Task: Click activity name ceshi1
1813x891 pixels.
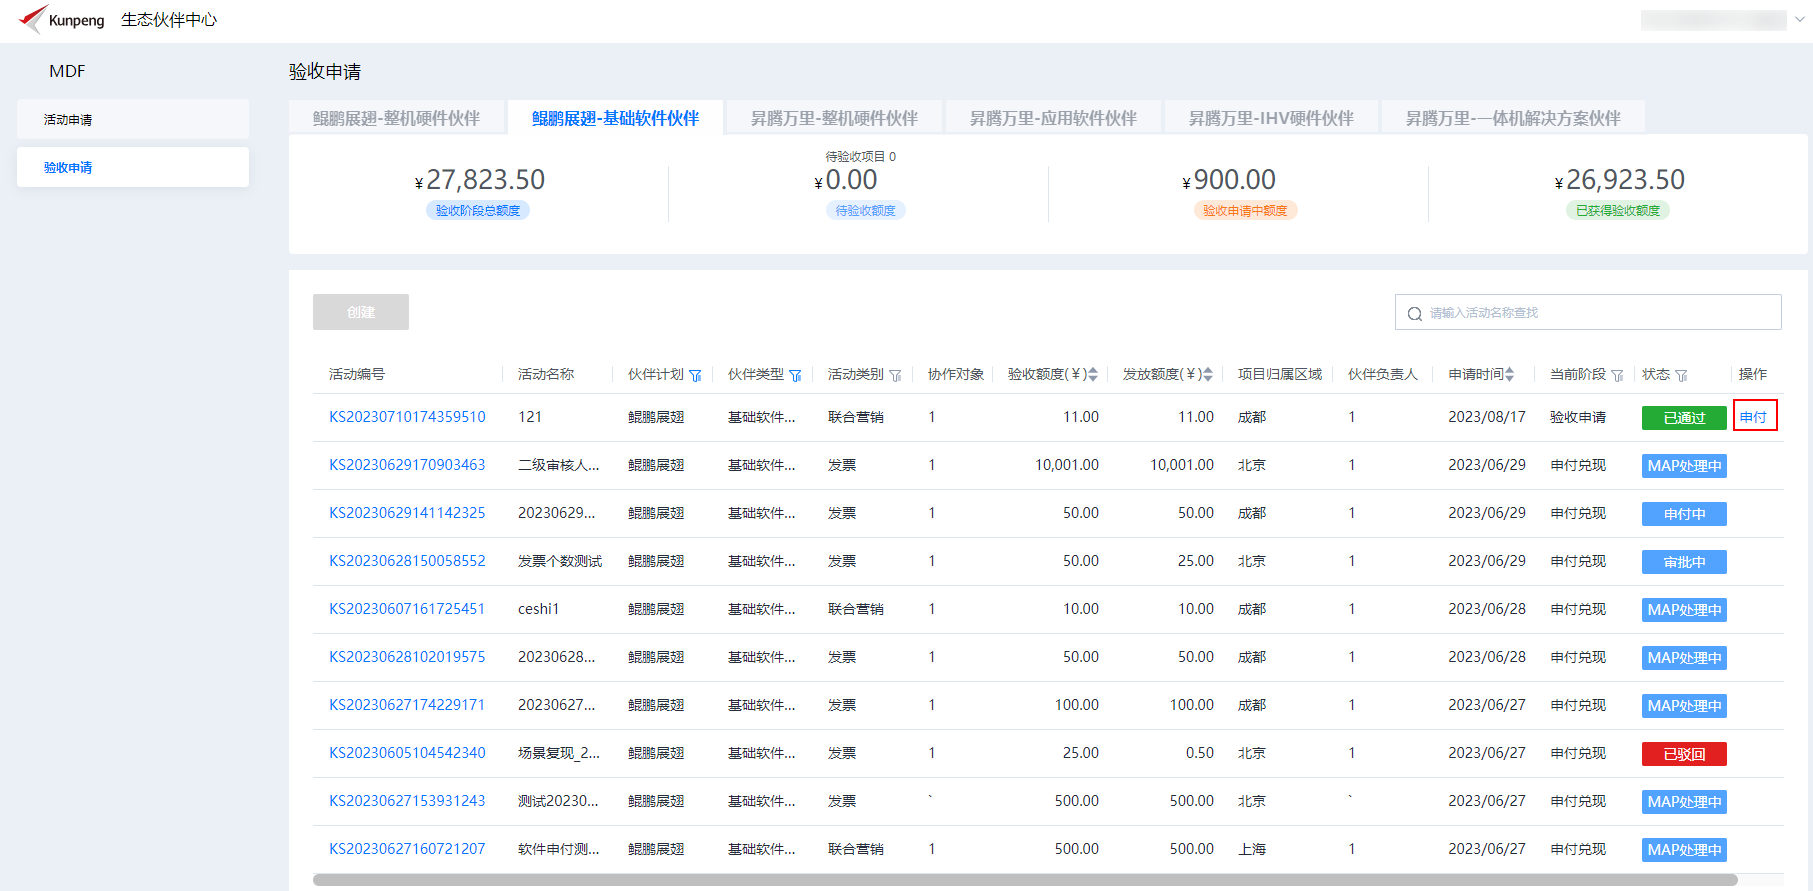Action: pos(539,609)
